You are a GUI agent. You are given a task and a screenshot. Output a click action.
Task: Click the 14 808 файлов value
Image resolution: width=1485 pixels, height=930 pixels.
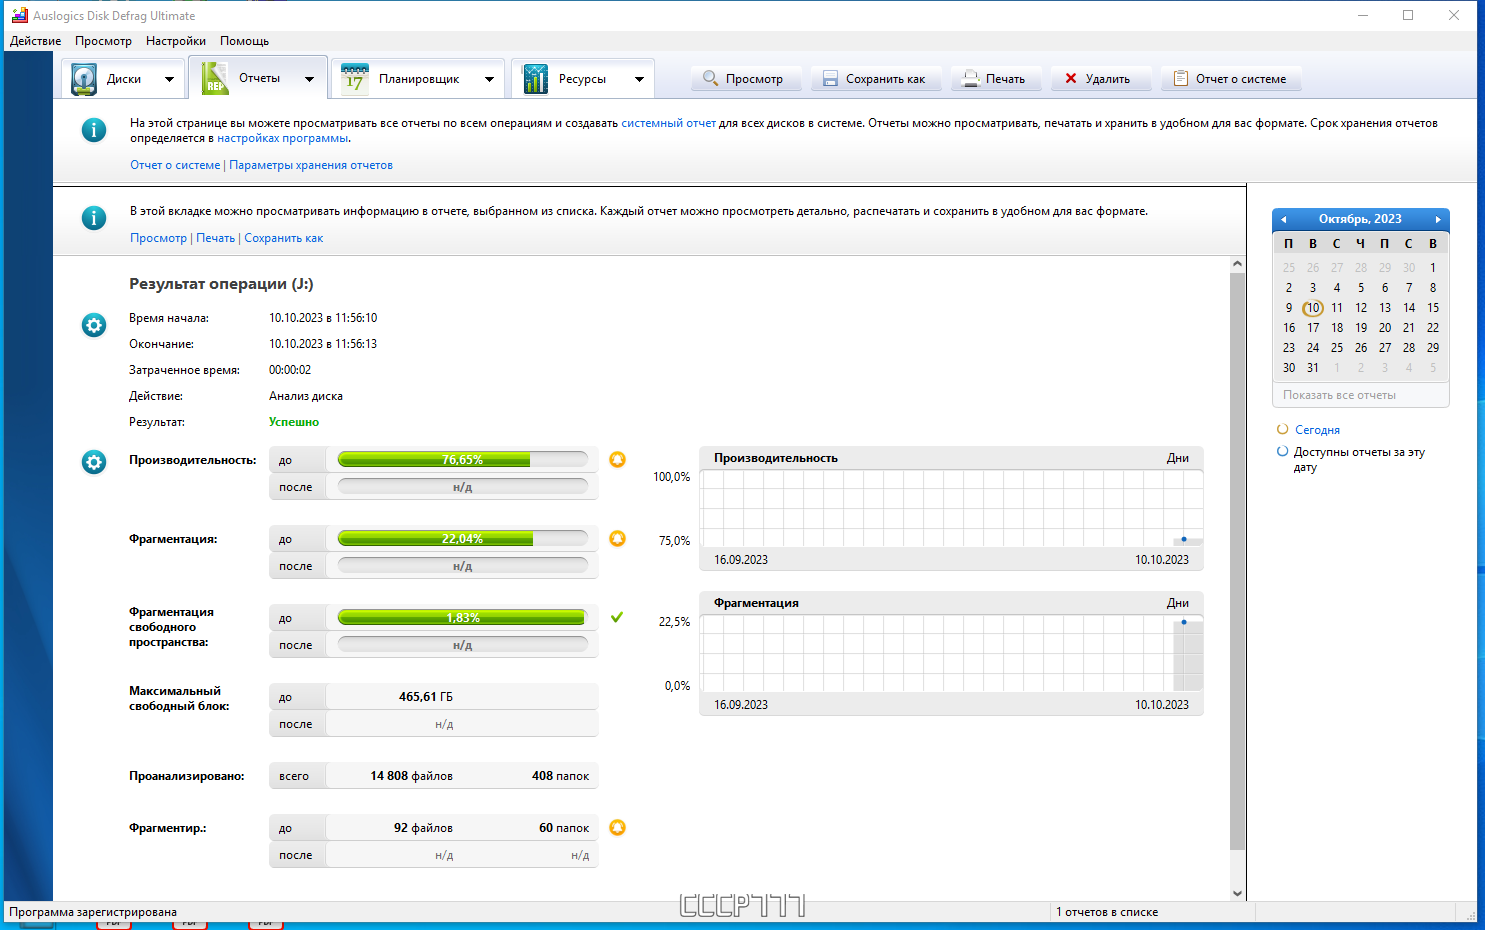[411, 776]
